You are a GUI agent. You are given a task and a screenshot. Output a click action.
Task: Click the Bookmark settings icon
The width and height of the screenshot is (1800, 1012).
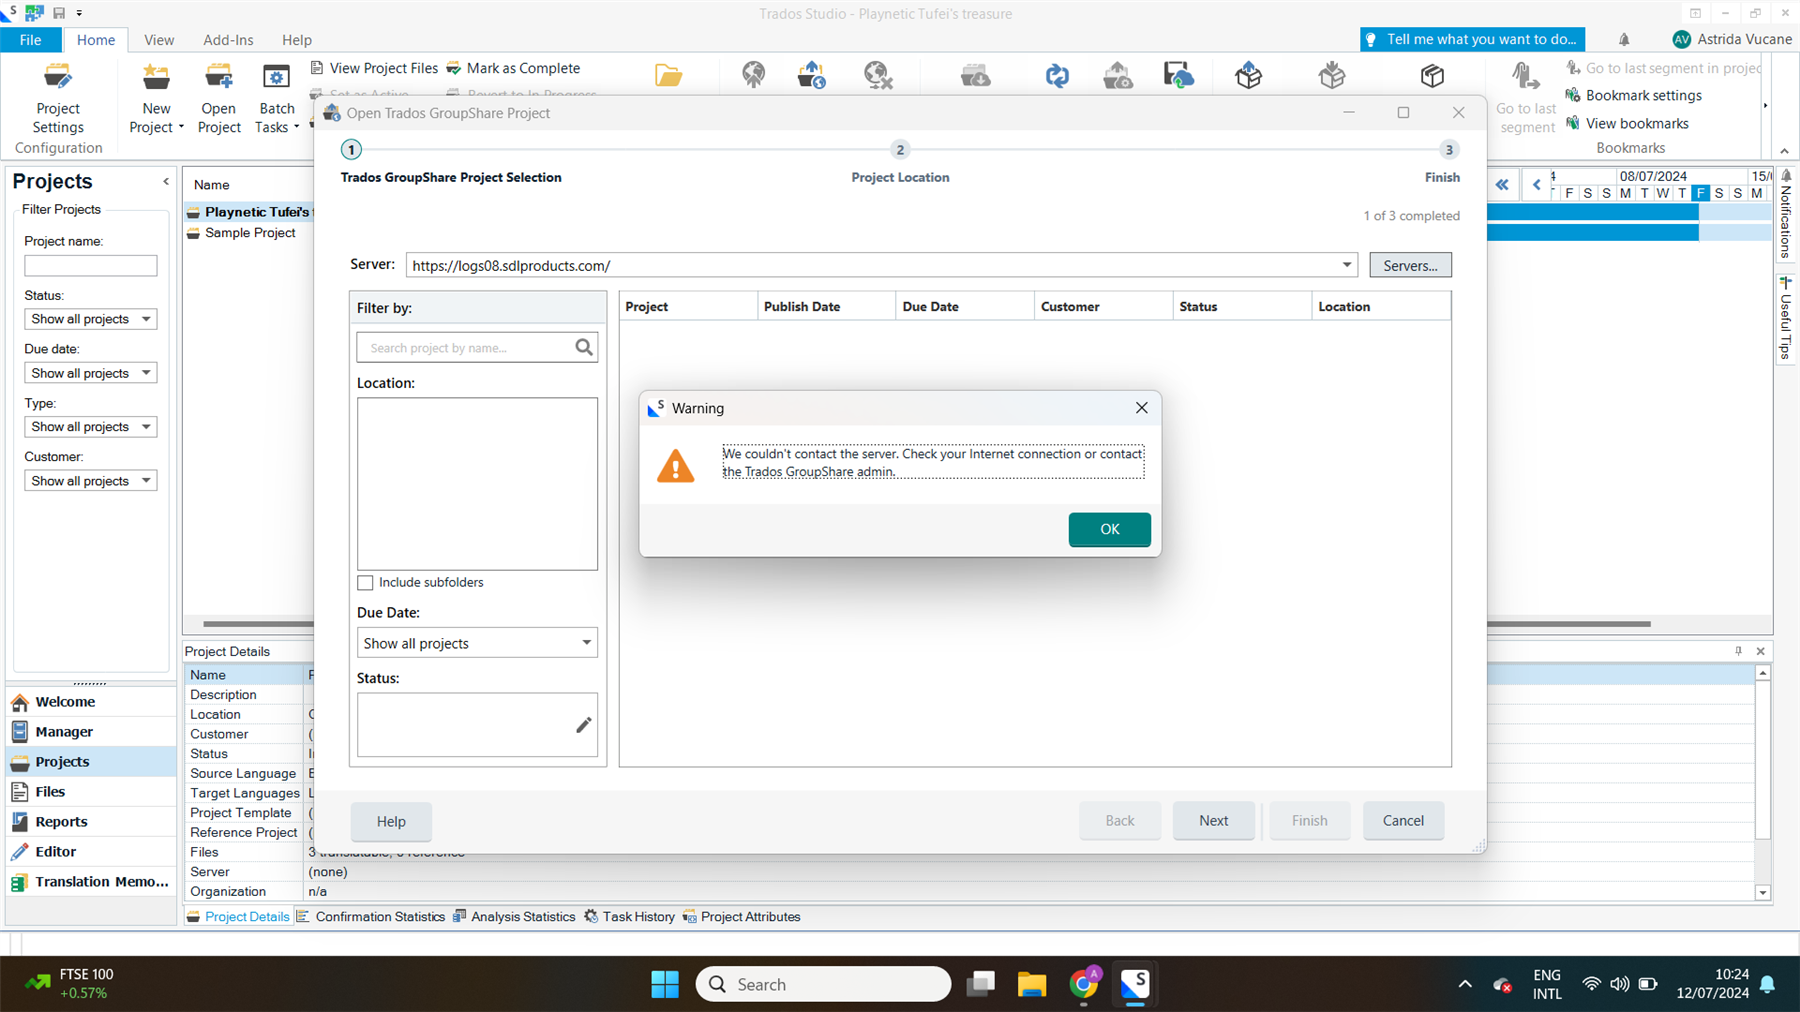click(x=1573, y=95)
